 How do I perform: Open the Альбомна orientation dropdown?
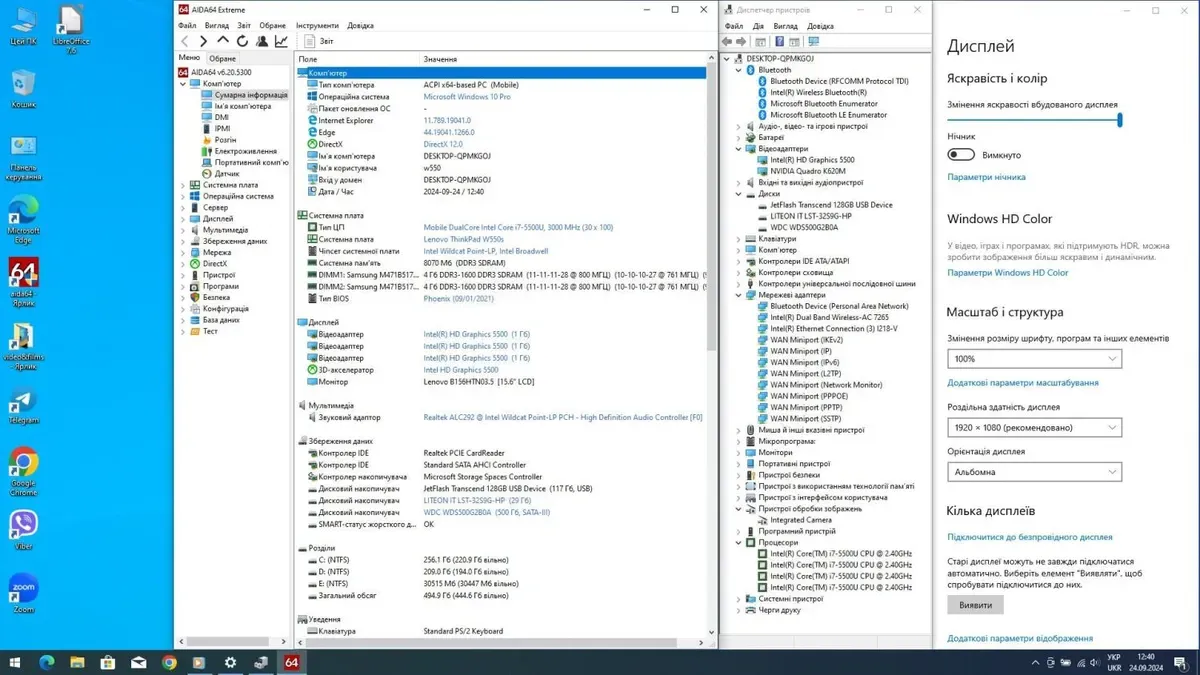(1034, 472)
